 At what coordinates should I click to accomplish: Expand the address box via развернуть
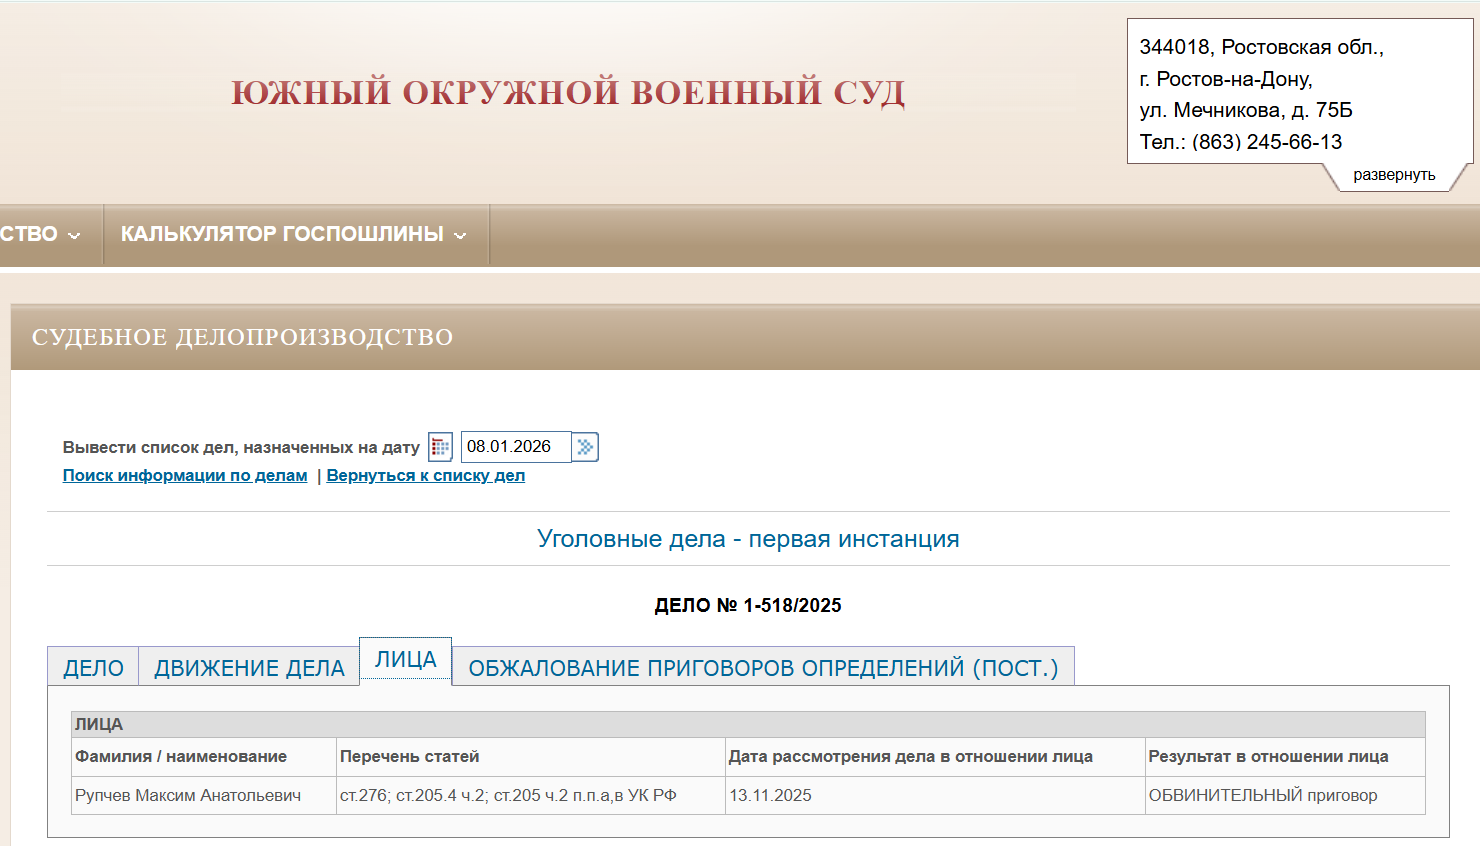coord(1393,175)
